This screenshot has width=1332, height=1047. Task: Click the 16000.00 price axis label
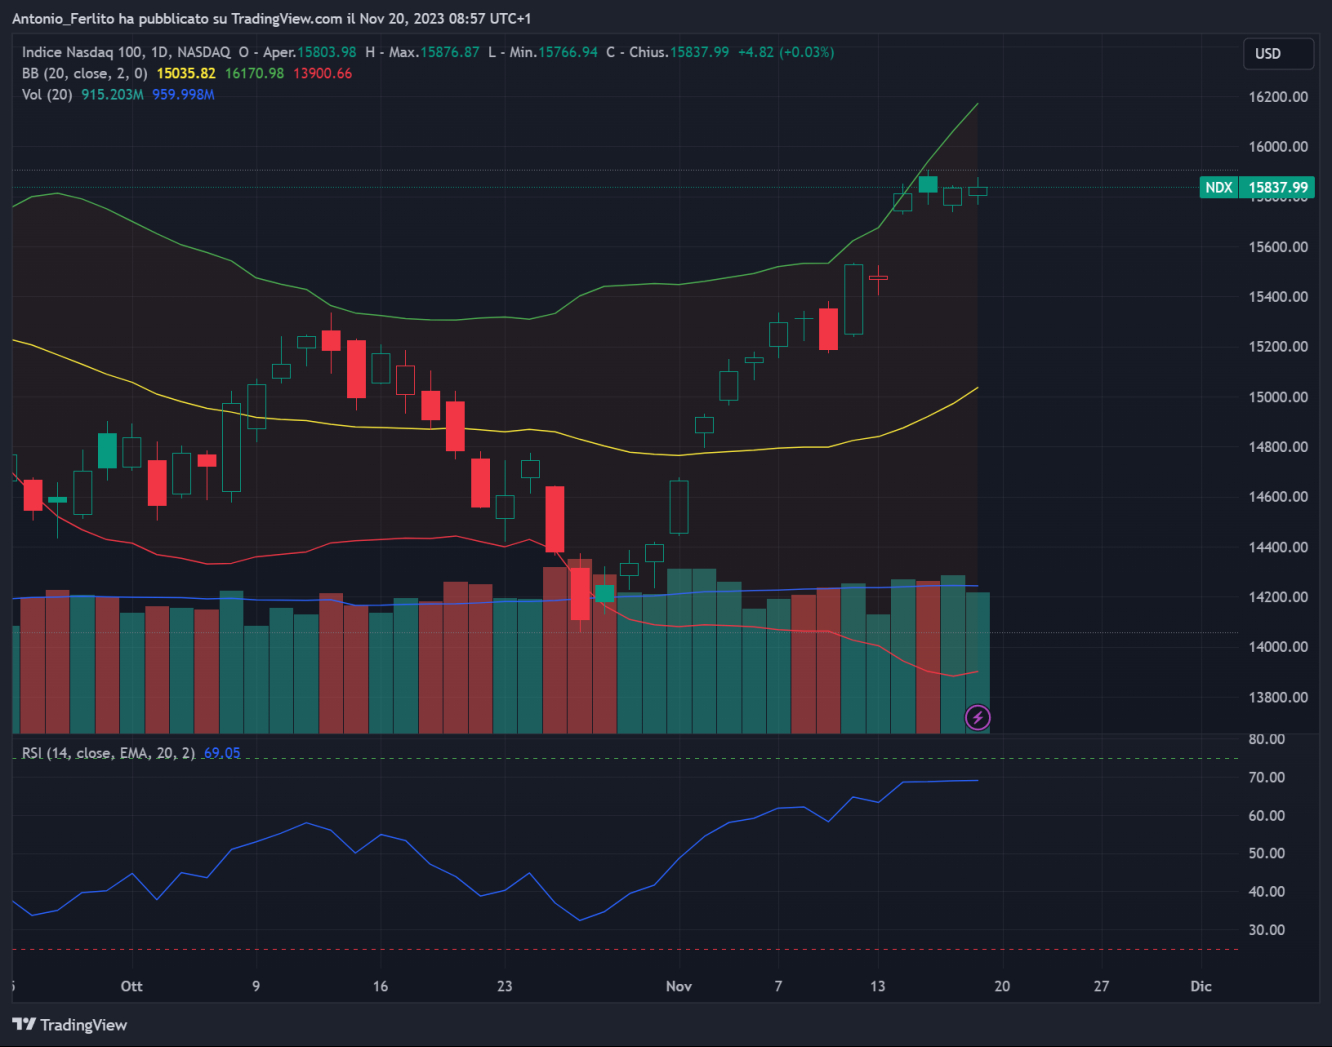coord(1278,147)
